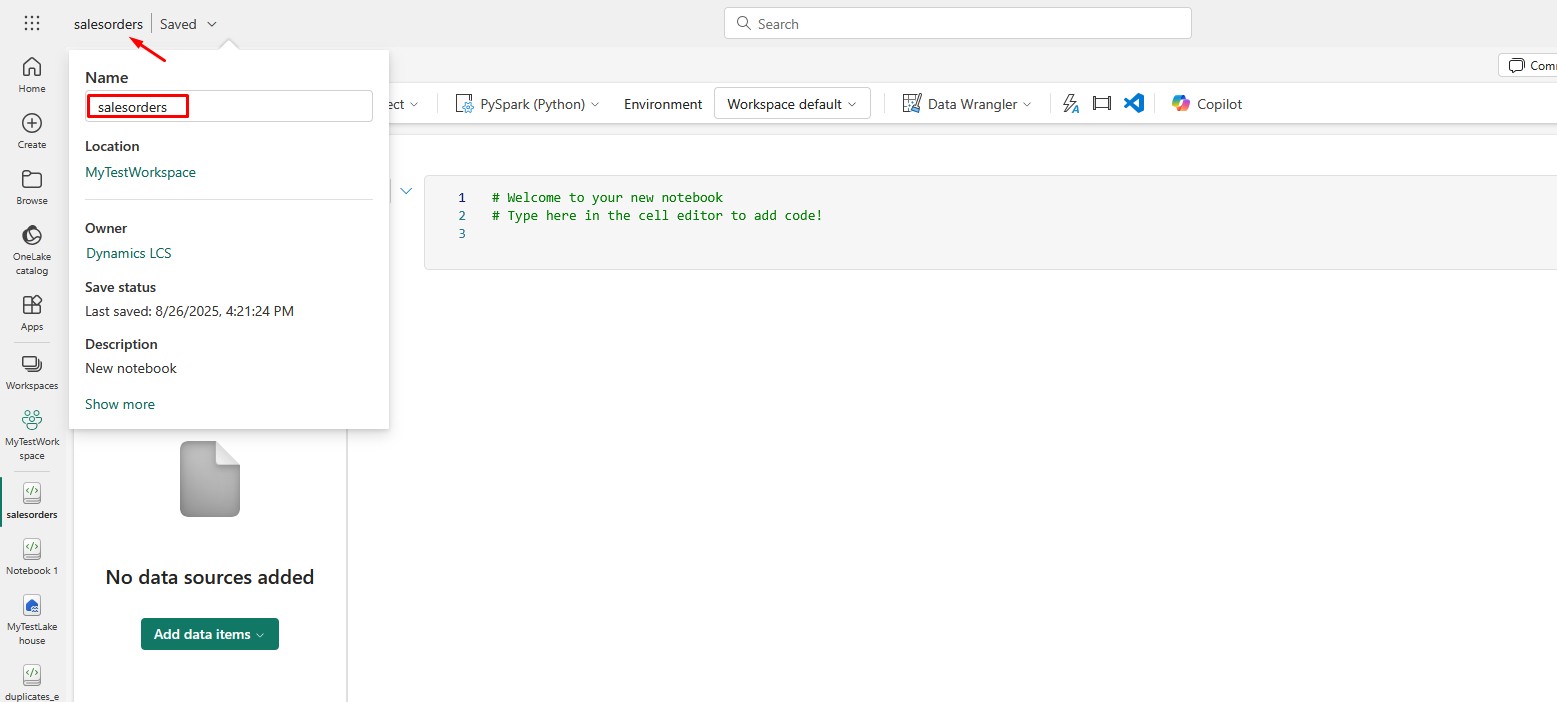1557x702 pixels.
Task: Click the salesorders notebook title
Action: 108,24
